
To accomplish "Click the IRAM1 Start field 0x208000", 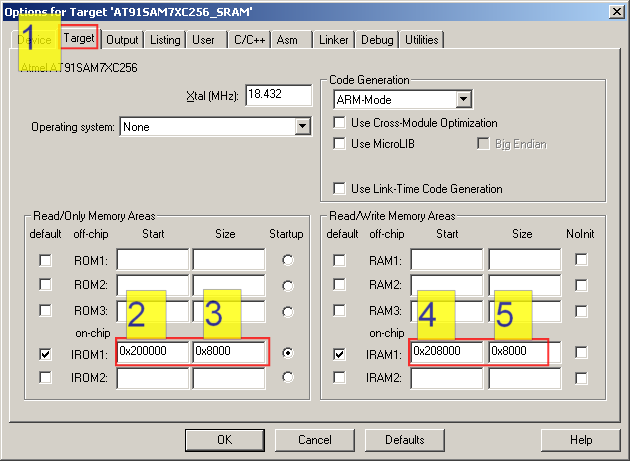I will [x=447, y=352].
